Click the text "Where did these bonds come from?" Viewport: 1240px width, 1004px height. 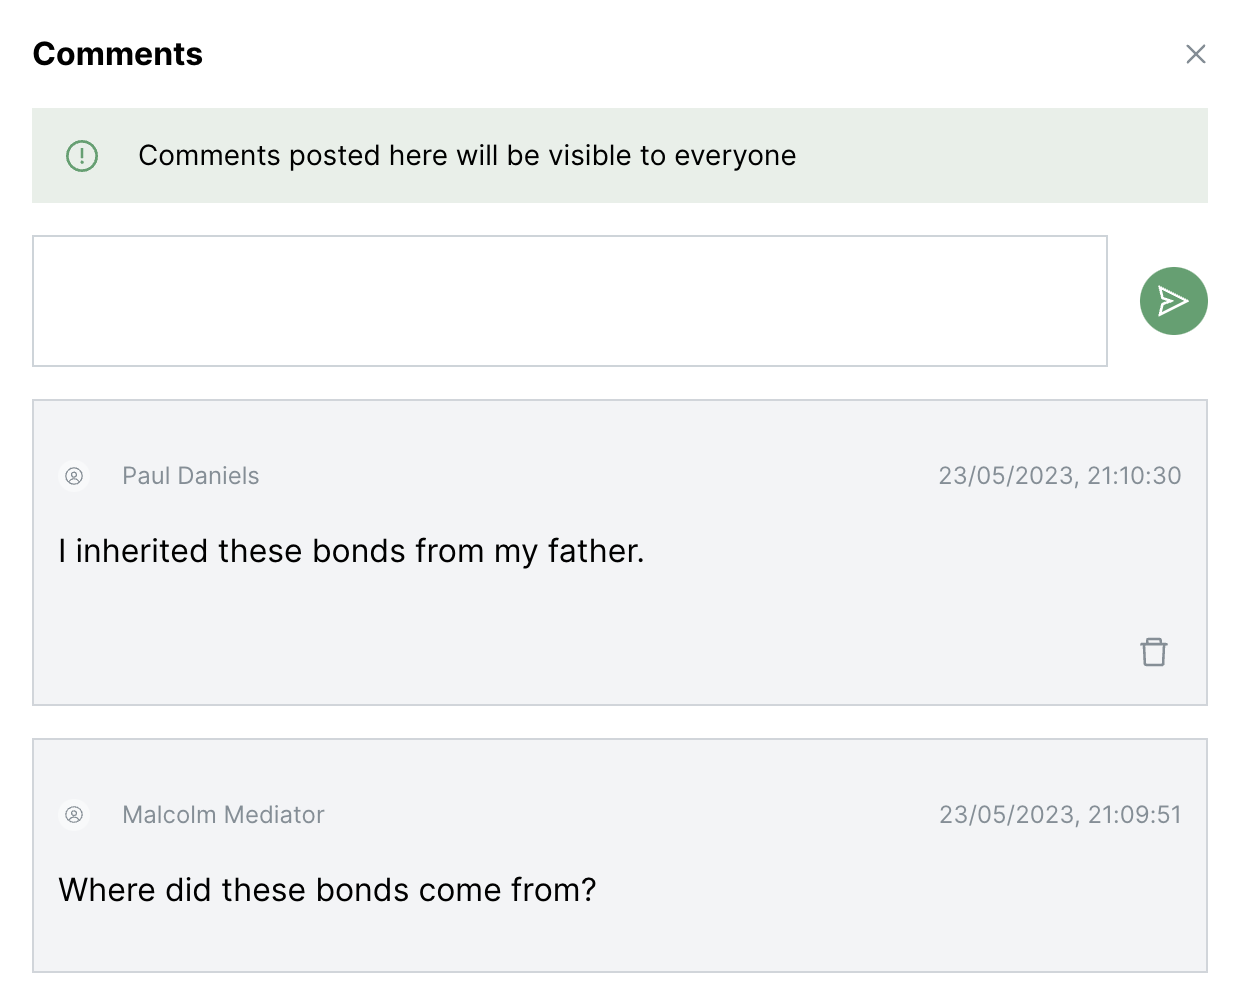point(327,890)
